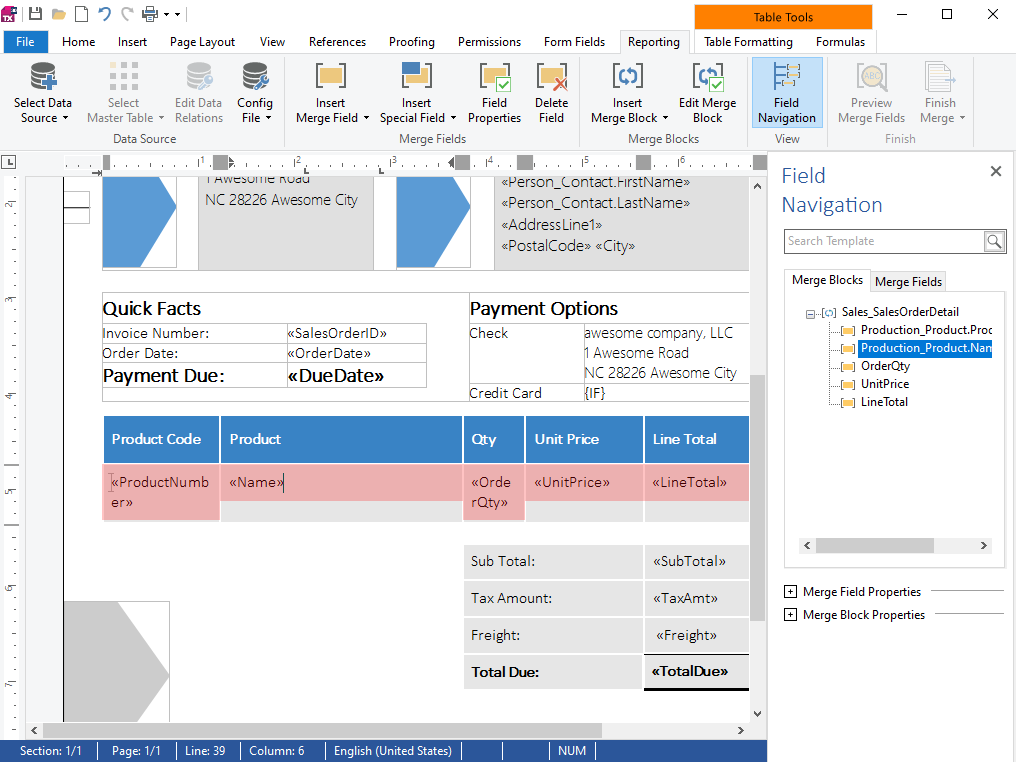Select the Data Source icon

[42, 92]
